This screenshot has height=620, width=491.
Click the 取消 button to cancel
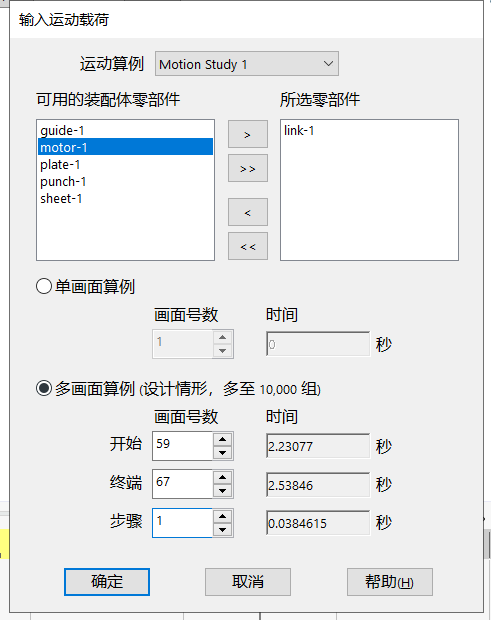[x=248, y=582]
